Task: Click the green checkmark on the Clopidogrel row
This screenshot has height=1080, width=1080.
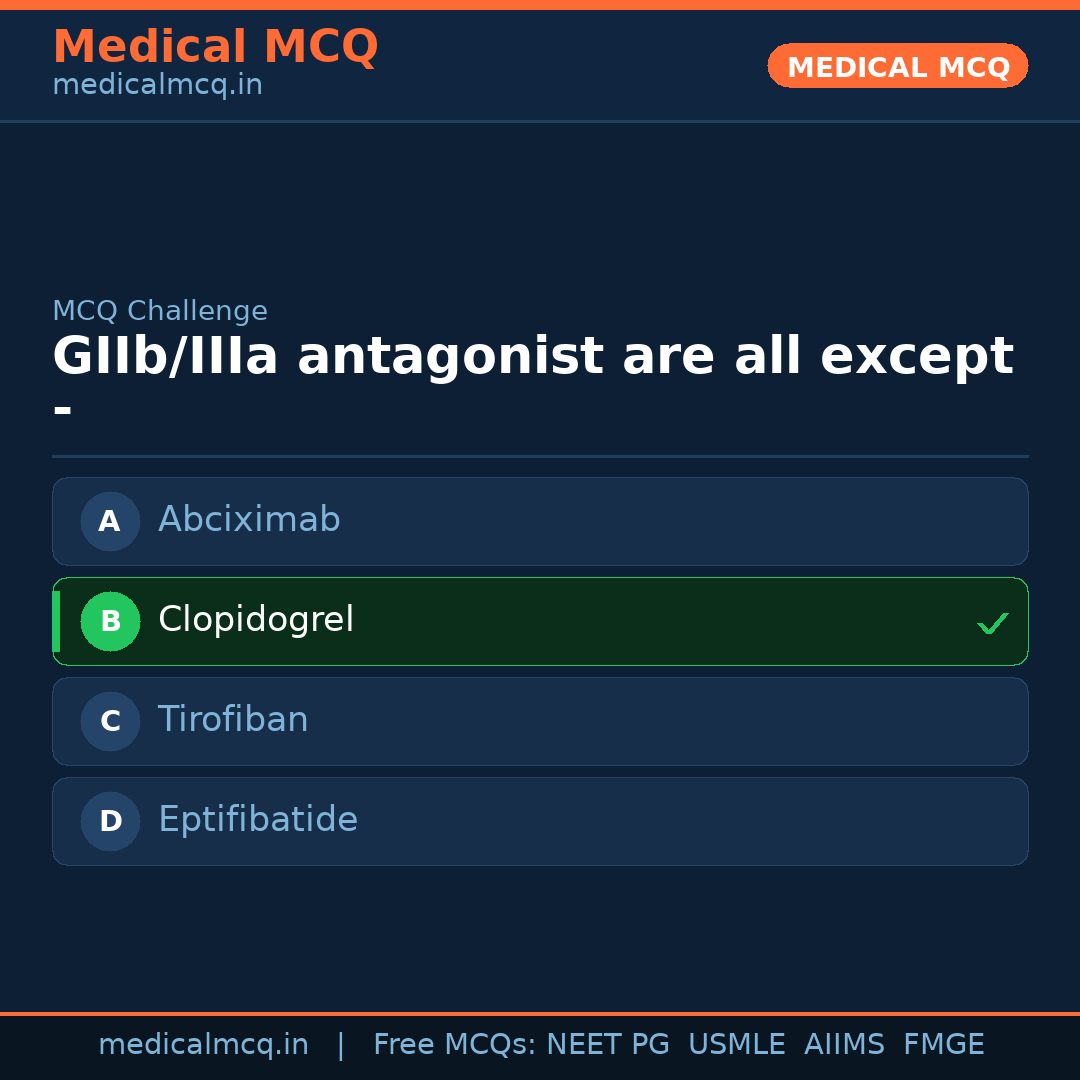Action: coord(992,623)
